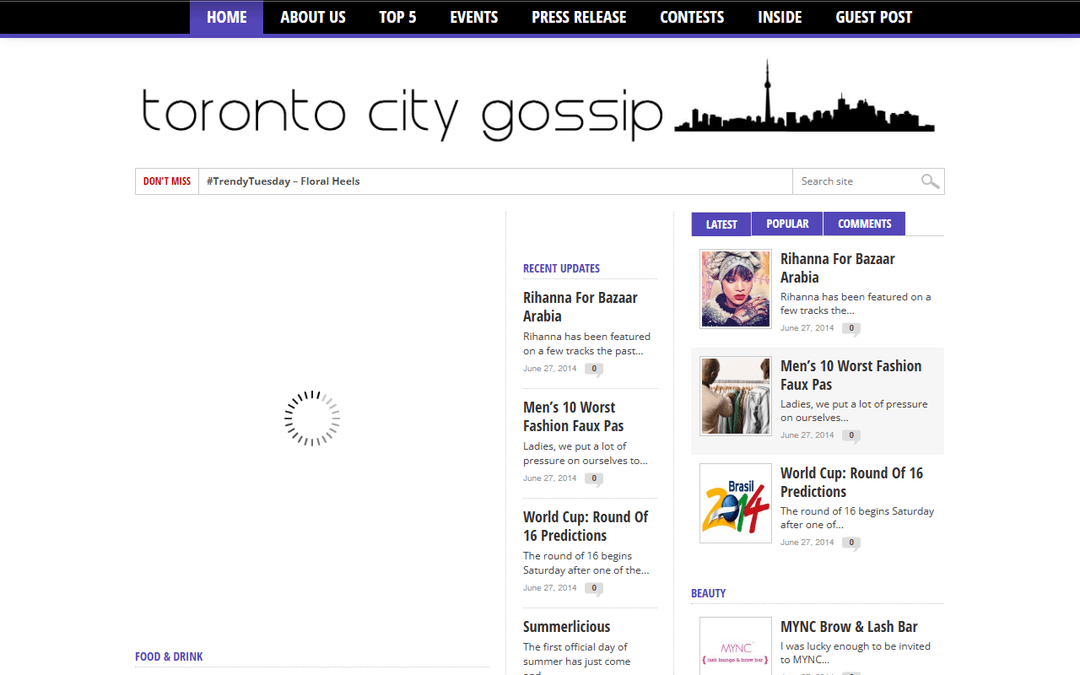1080x675 pixels.
Task: Click the Rihanna thumbnail image
Action: click(736, 289)
